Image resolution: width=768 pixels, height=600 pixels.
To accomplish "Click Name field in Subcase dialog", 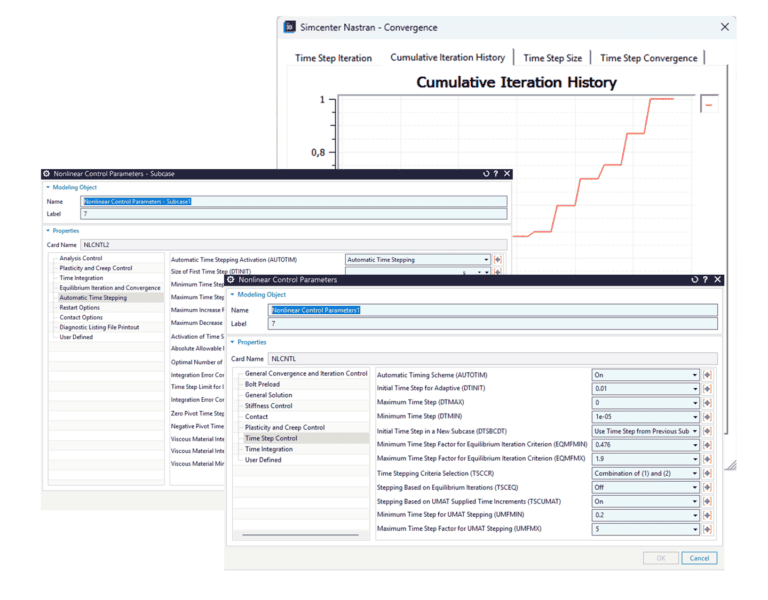I will click(293, 201).
